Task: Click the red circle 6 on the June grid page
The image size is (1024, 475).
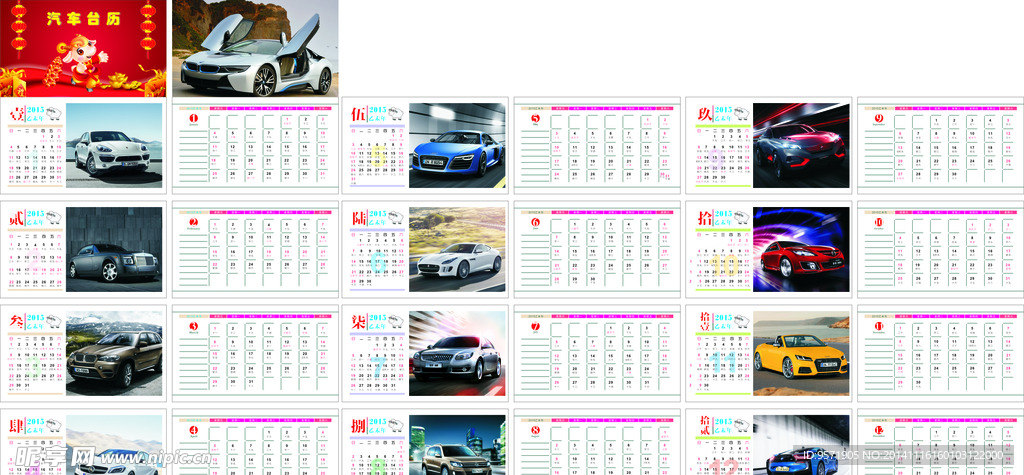Action: [x=536, y=222]
